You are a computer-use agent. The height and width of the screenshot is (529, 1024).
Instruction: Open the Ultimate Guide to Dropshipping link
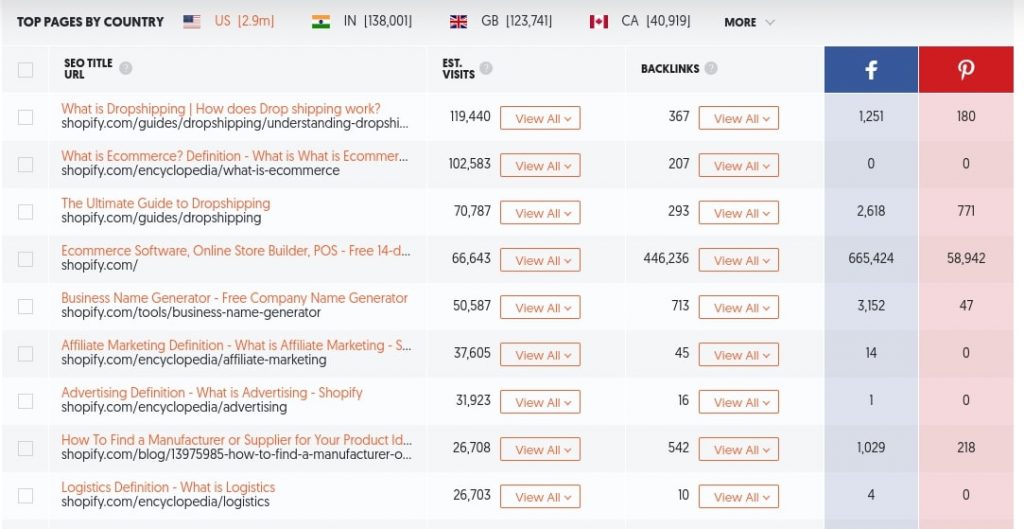pyautogui.click(x=166, y=203)
